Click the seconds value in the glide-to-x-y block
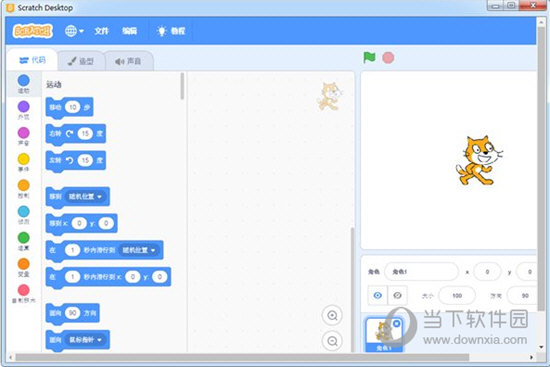 point(73,277)
